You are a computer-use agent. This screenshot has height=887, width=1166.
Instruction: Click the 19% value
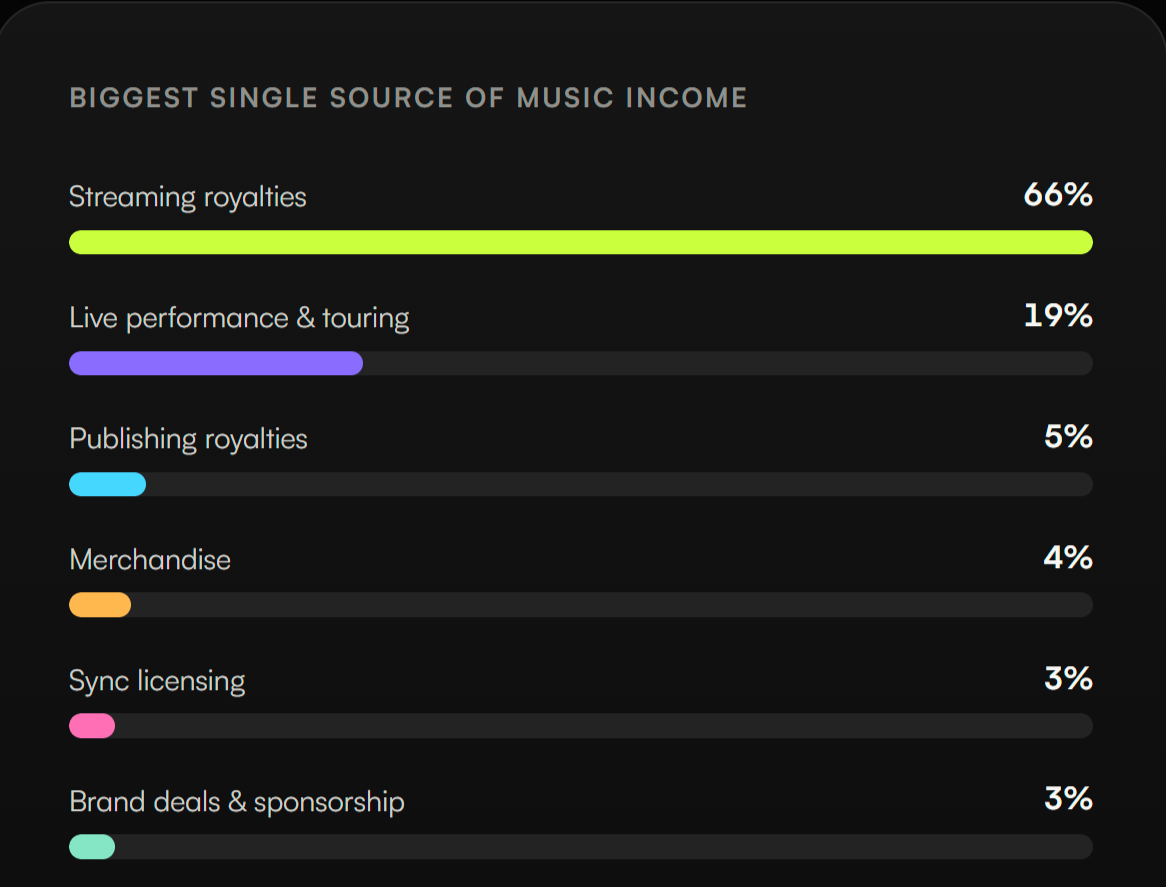pos(1058,316)
